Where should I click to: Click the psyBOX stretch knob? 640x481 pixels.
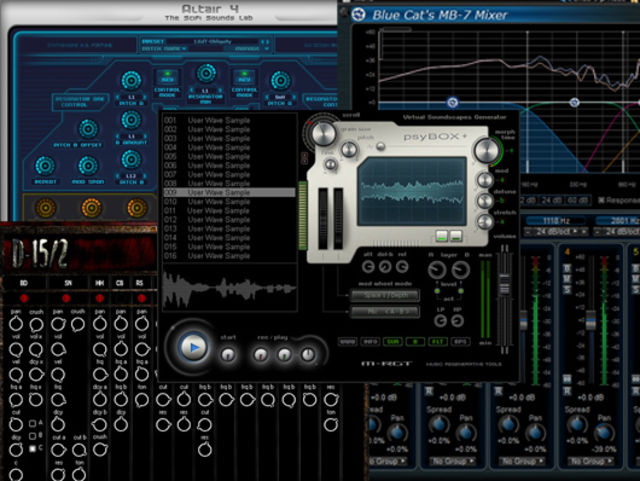tap(485, 222)
